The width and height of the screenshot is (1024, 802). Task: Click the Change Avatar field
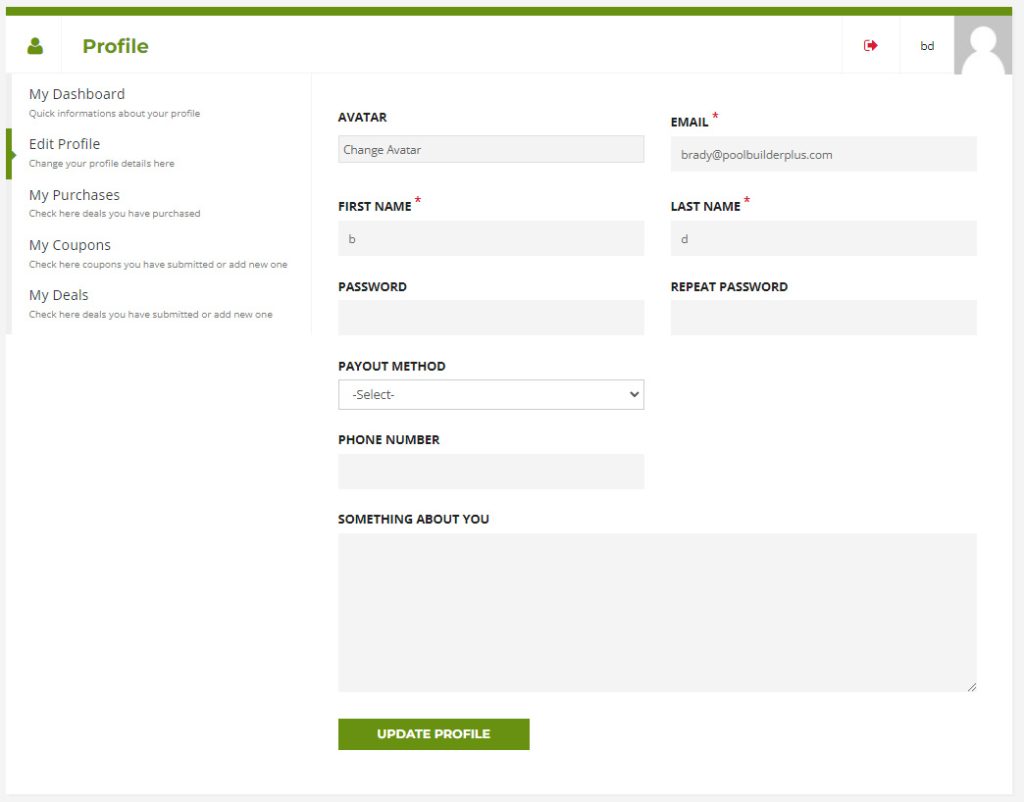tap(491, 150)
